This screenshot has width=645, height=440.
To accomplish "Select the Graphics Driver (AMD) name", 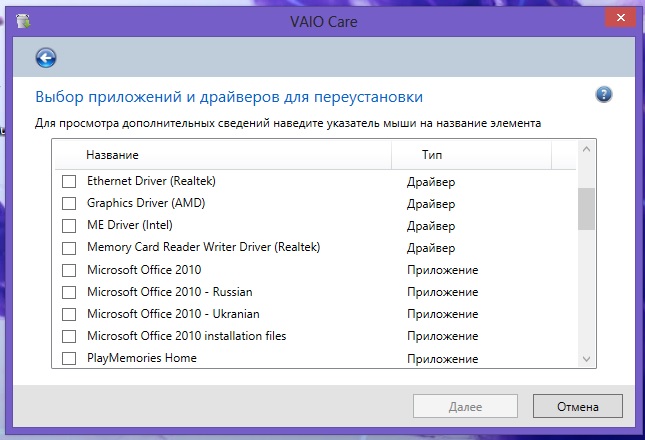I will pyautogui.click(x=146, y=203).
